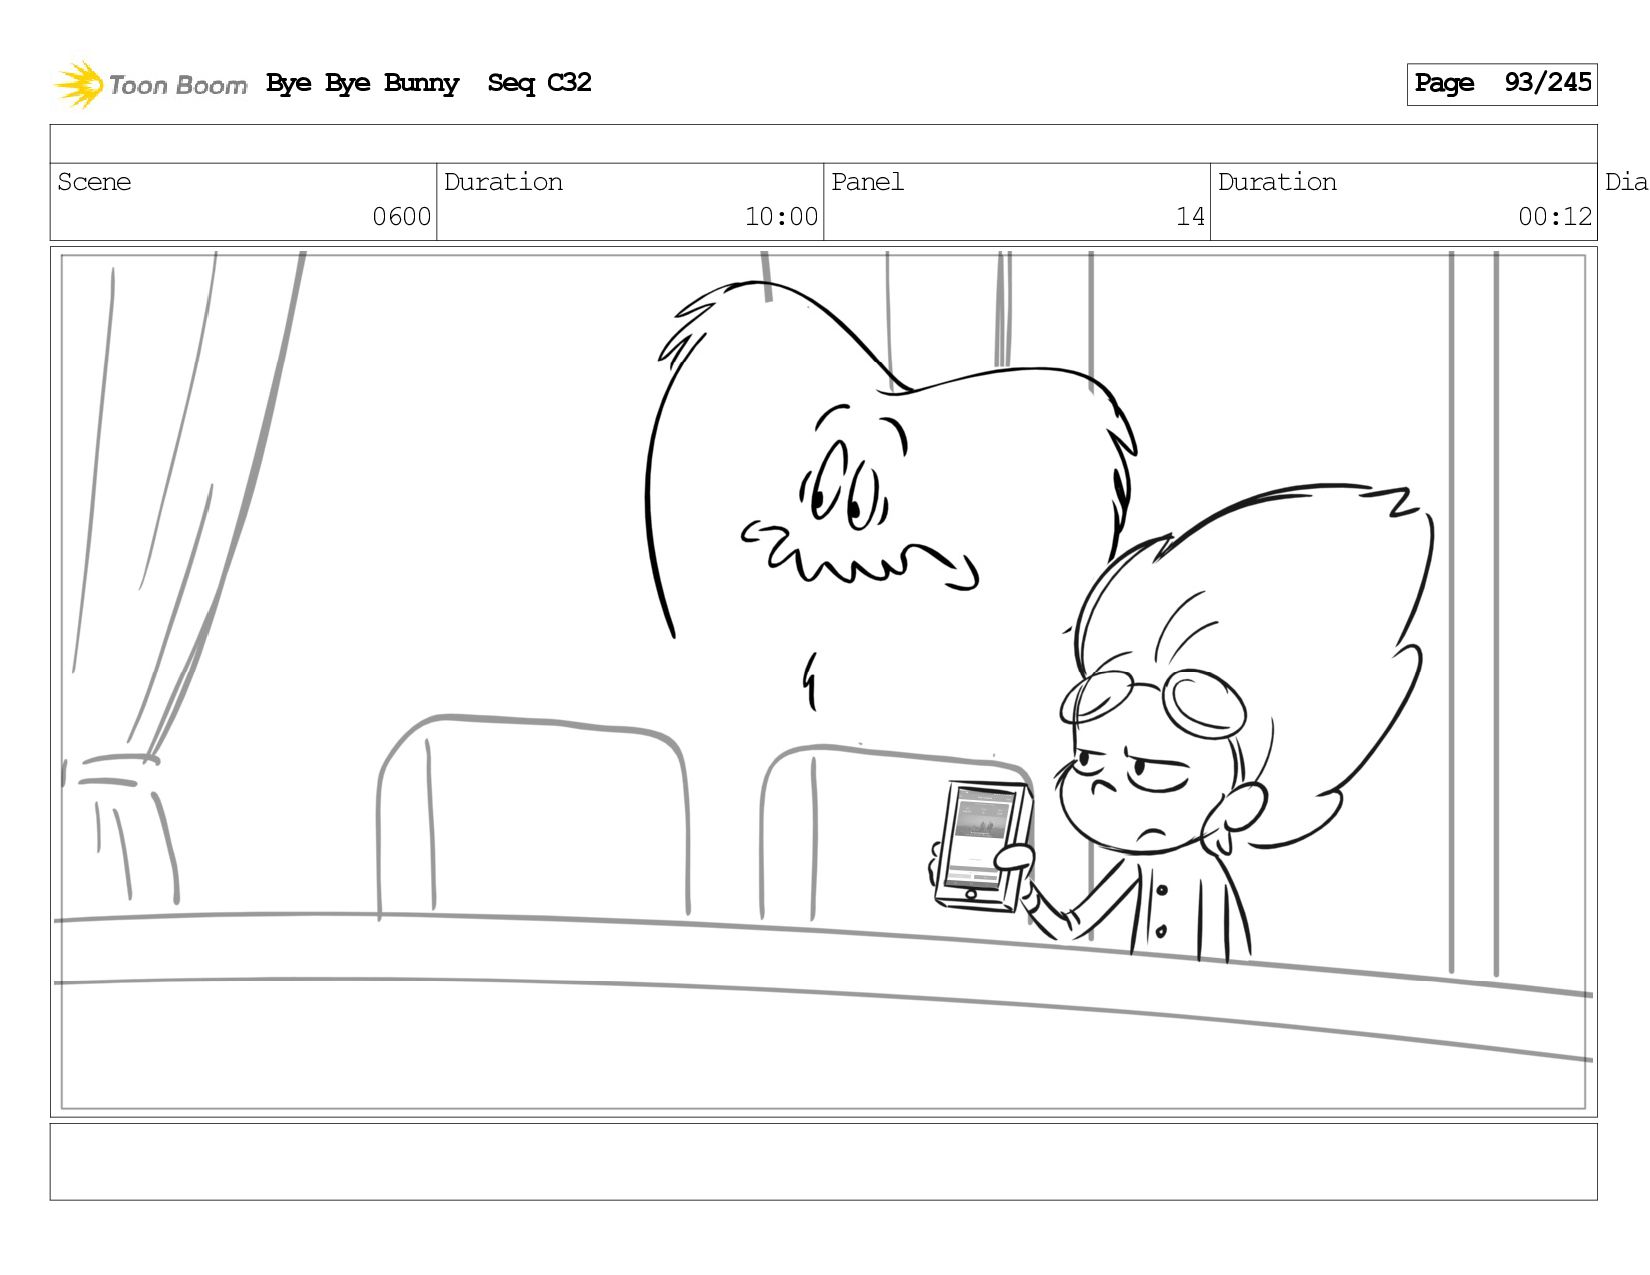Viewport: 1650px width, 1275px height.
Task: Select the panel number '14'
Action: click(x=1190, y=217)
